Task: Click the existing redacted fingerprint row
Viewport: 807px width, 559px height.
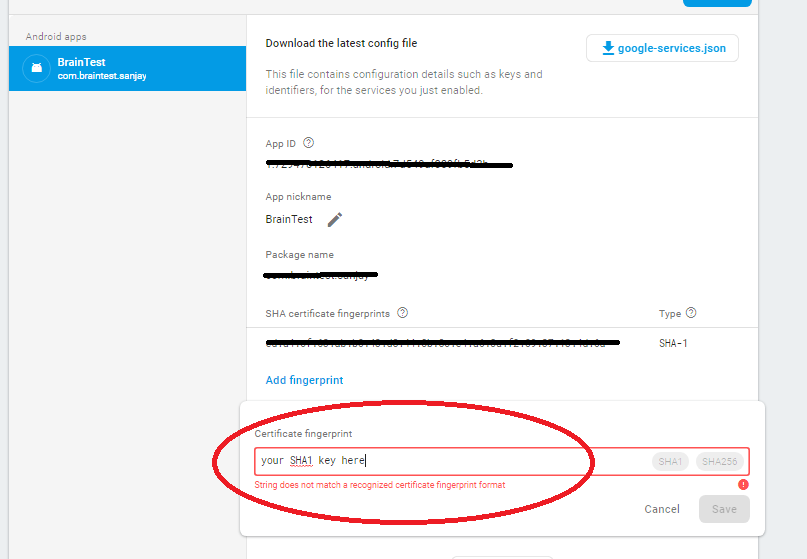Action: coord(442,343)
